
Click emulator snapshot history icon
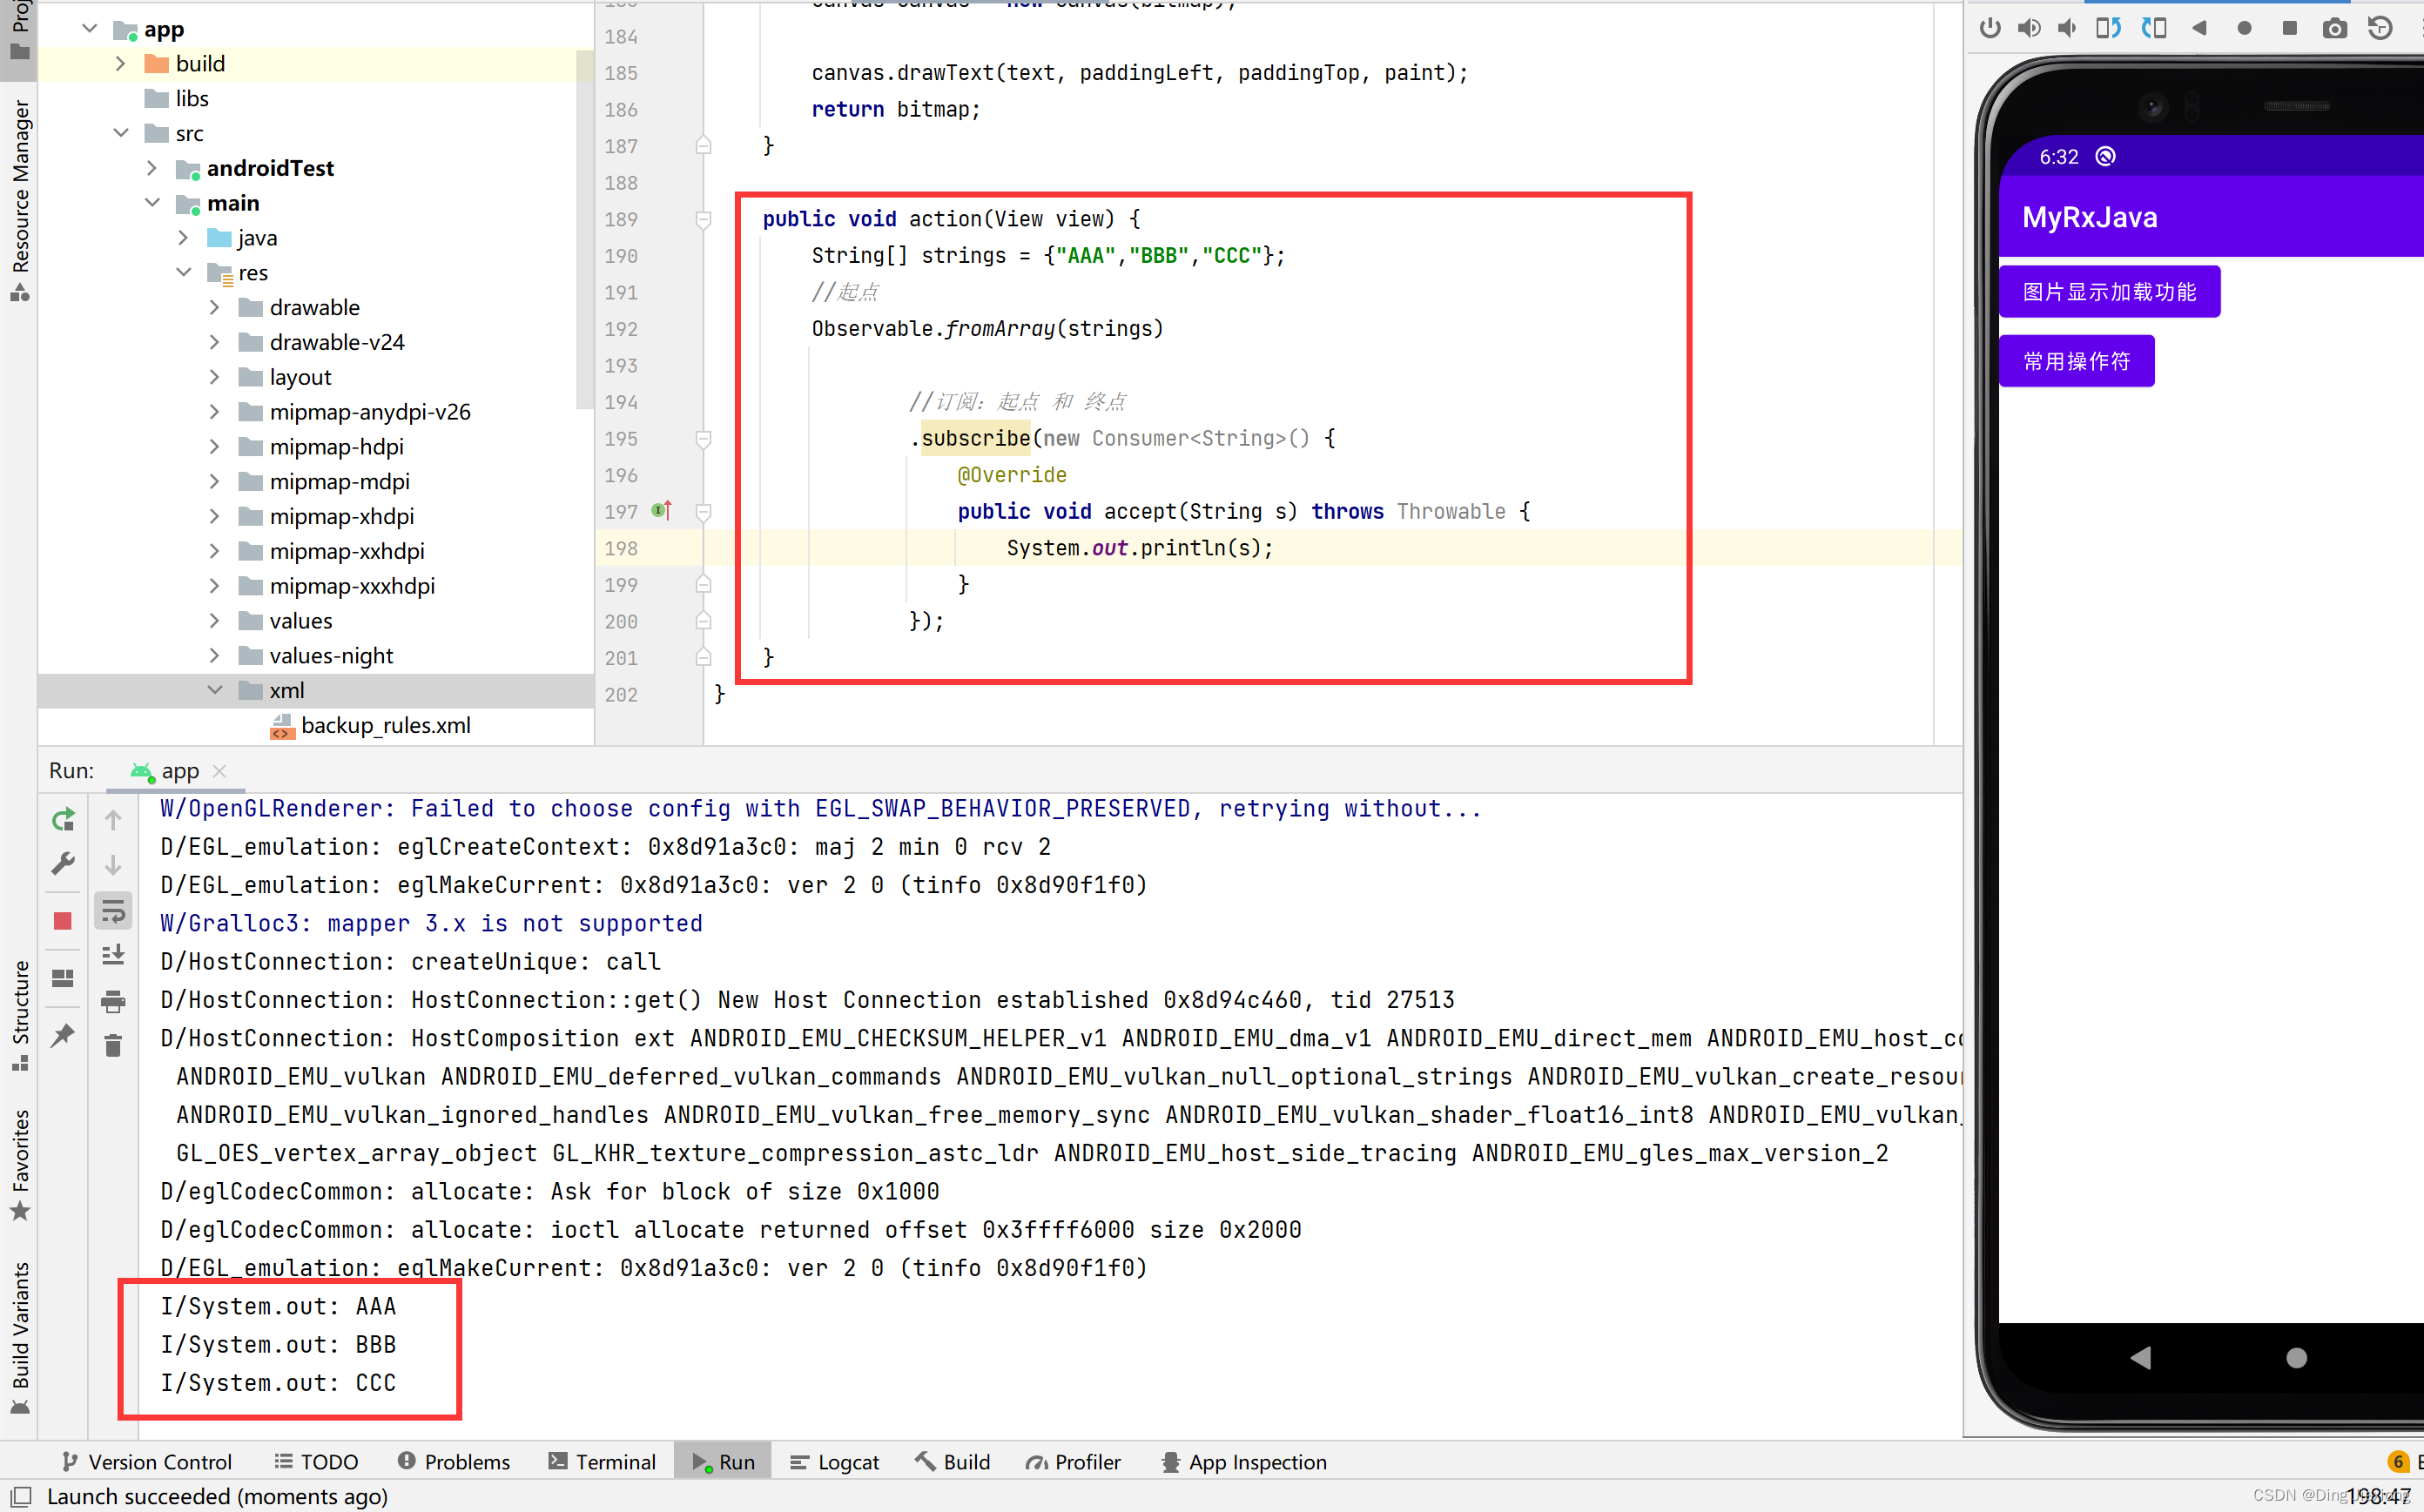(x=2380, y=27)
